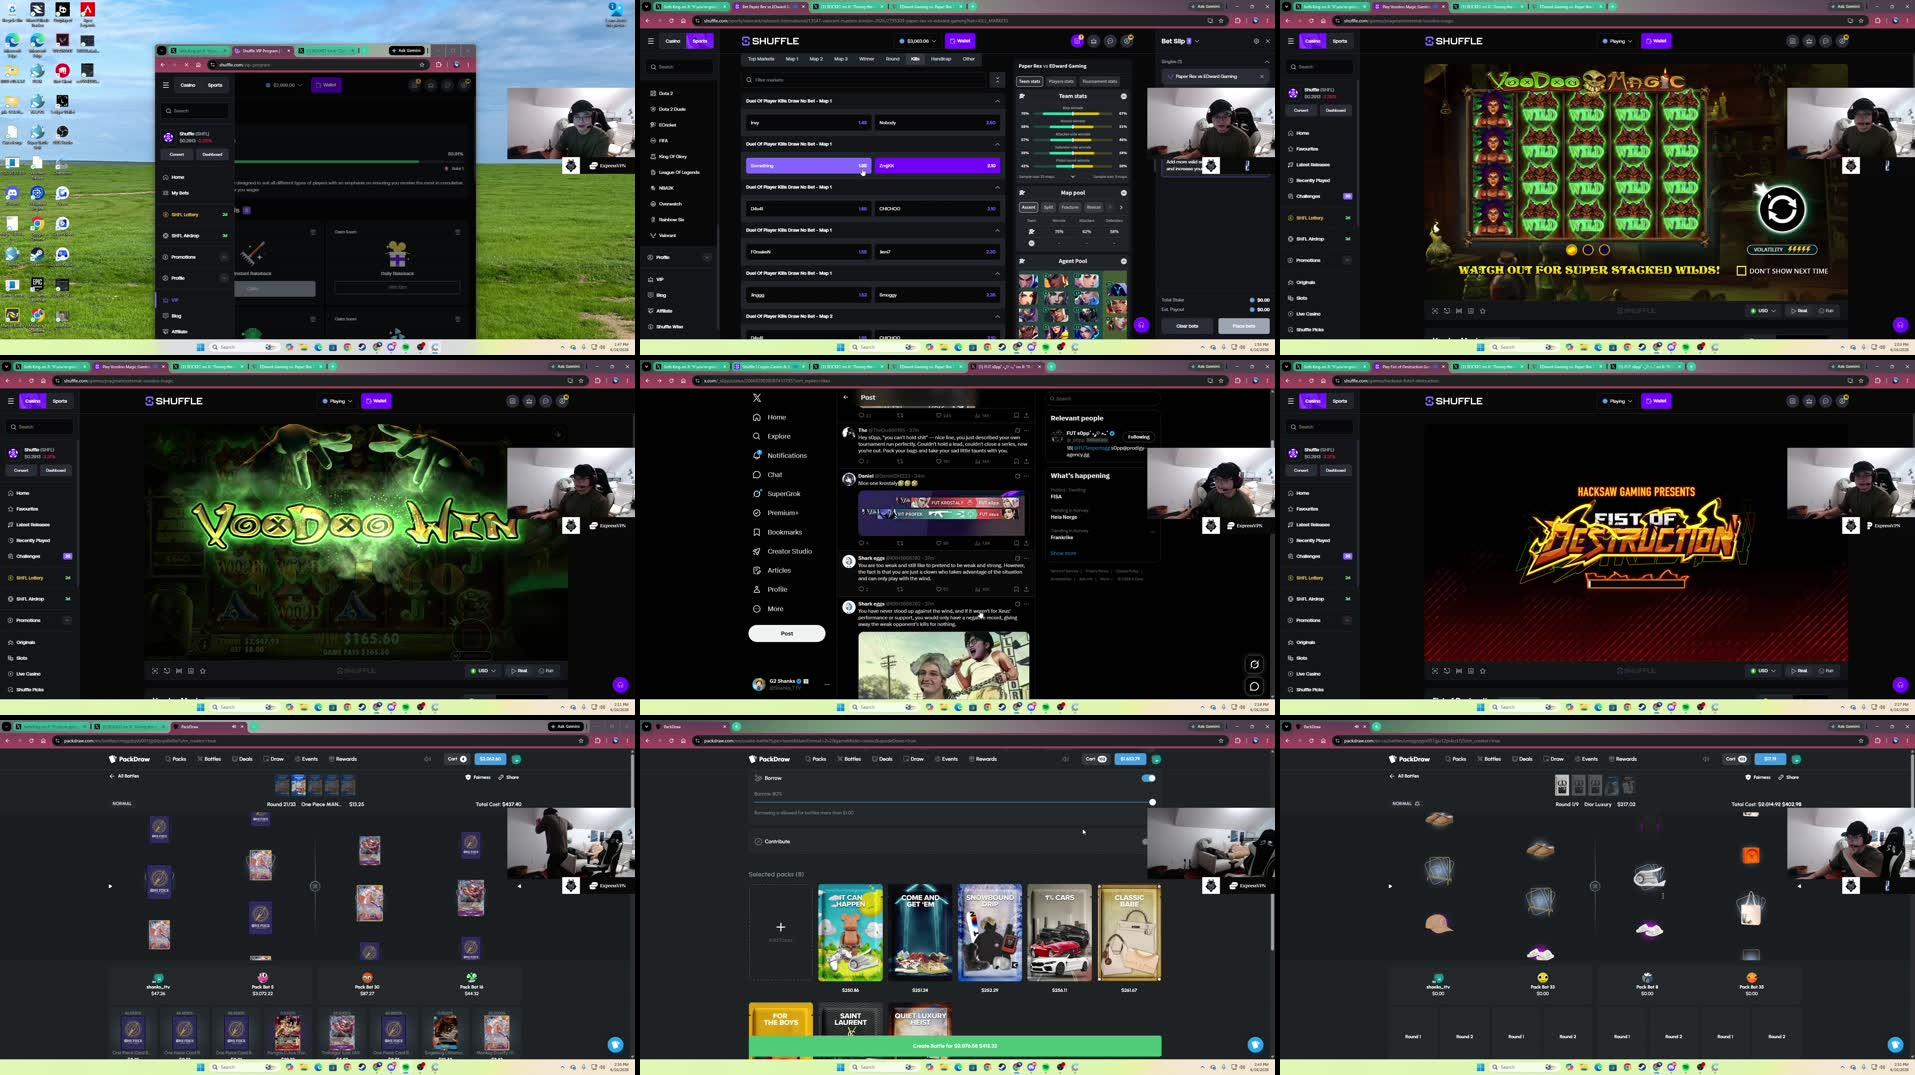
Task: Open Bookmarks in the X sidebar
Action: [777, 532]
